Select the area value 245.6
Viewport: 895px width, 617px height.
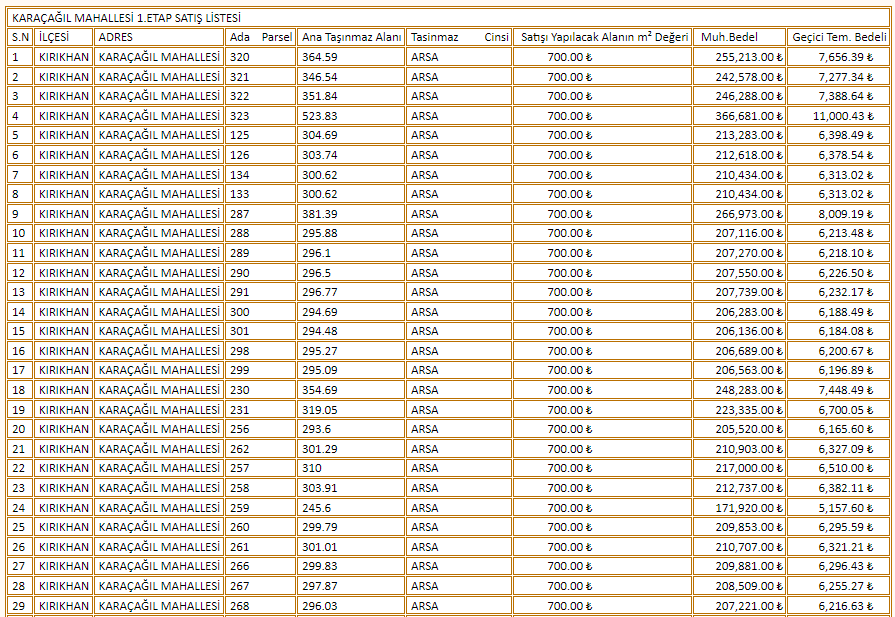351,508
